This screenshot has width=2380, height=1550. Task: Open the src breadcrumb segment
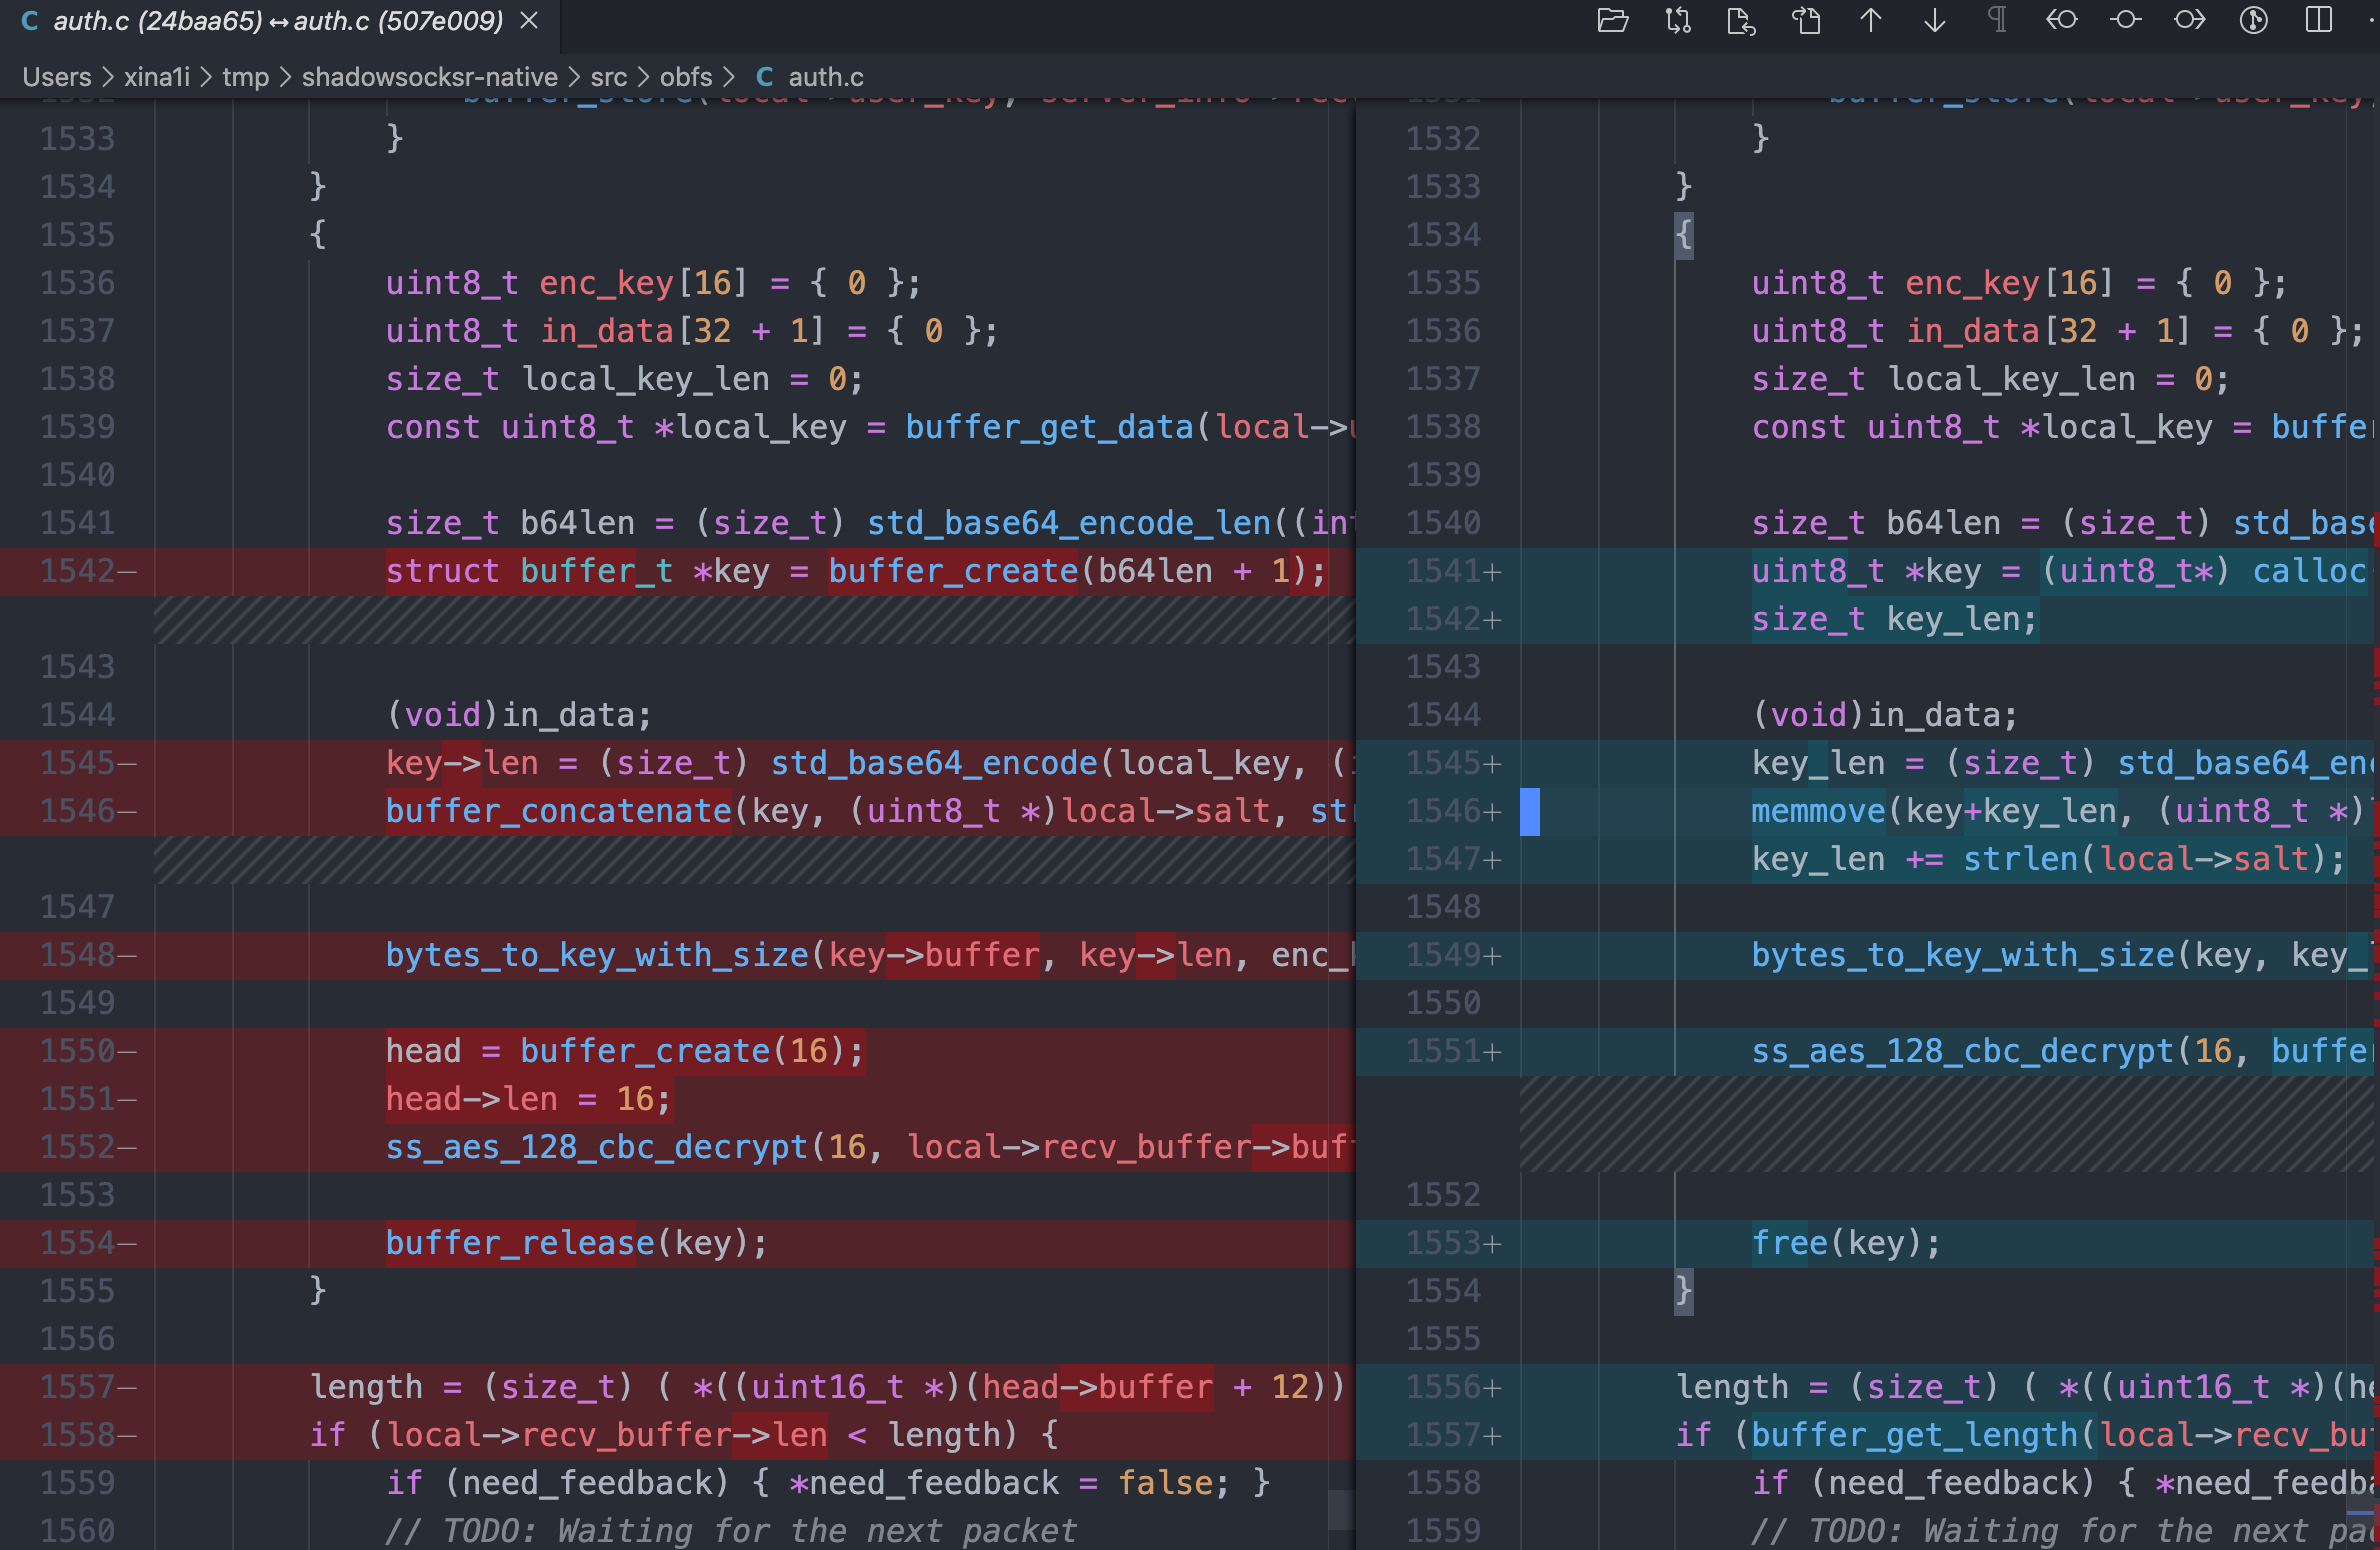[x=608, y=77]
